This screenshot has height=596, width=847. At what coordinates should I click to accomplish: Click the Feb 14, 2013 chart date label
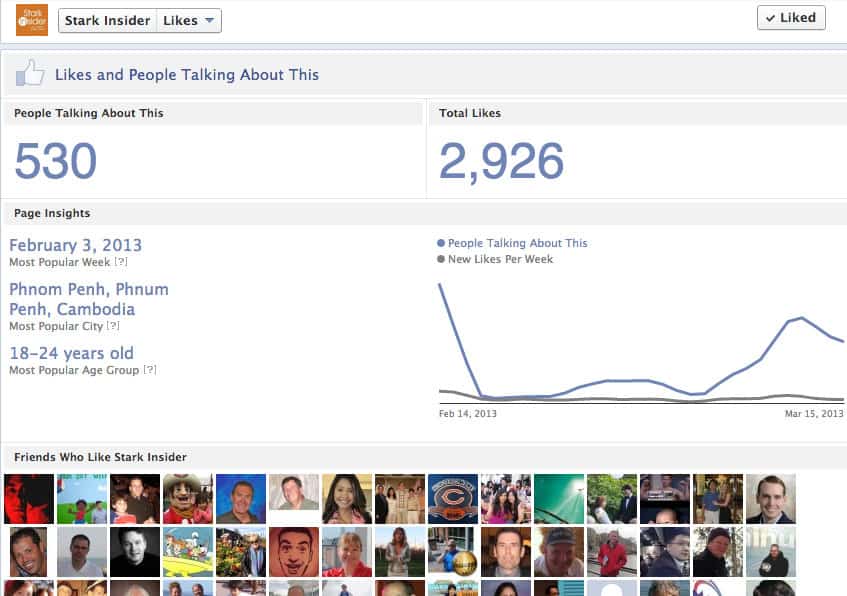(x=467, y=413)
